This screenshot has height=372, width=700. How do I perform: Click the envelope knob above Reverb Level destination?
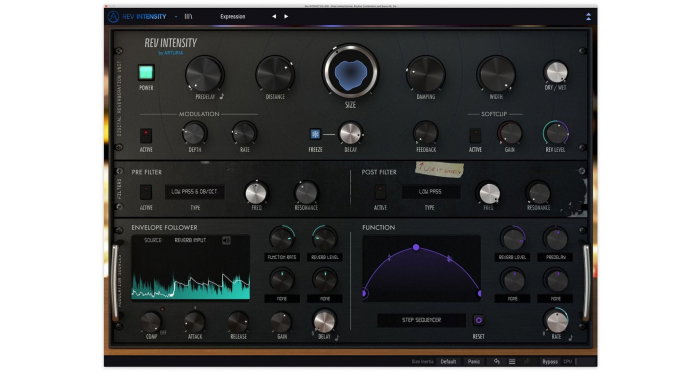click(x=325, y=238)
